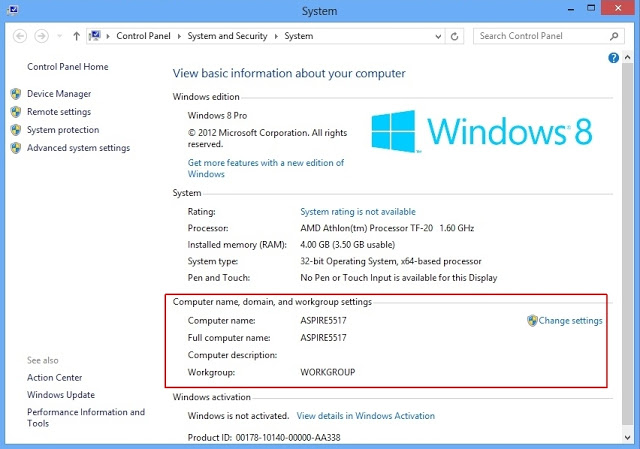This screenshot has height=449, width=640.
Task: Open Action Center under See also
Action: pyautogui.click(x=55, y=378)
